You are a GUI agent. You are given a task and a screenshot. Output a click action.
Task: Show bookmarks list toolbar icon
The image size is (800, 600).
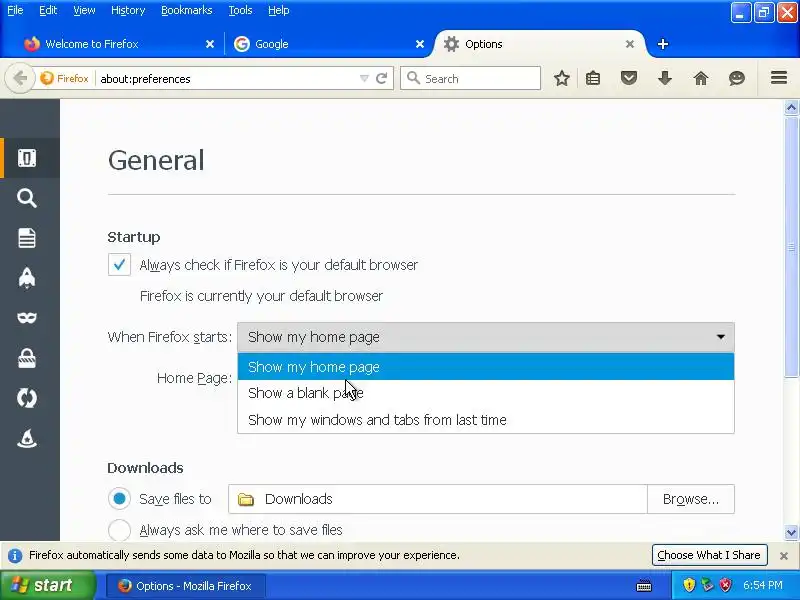pos(593,78)
